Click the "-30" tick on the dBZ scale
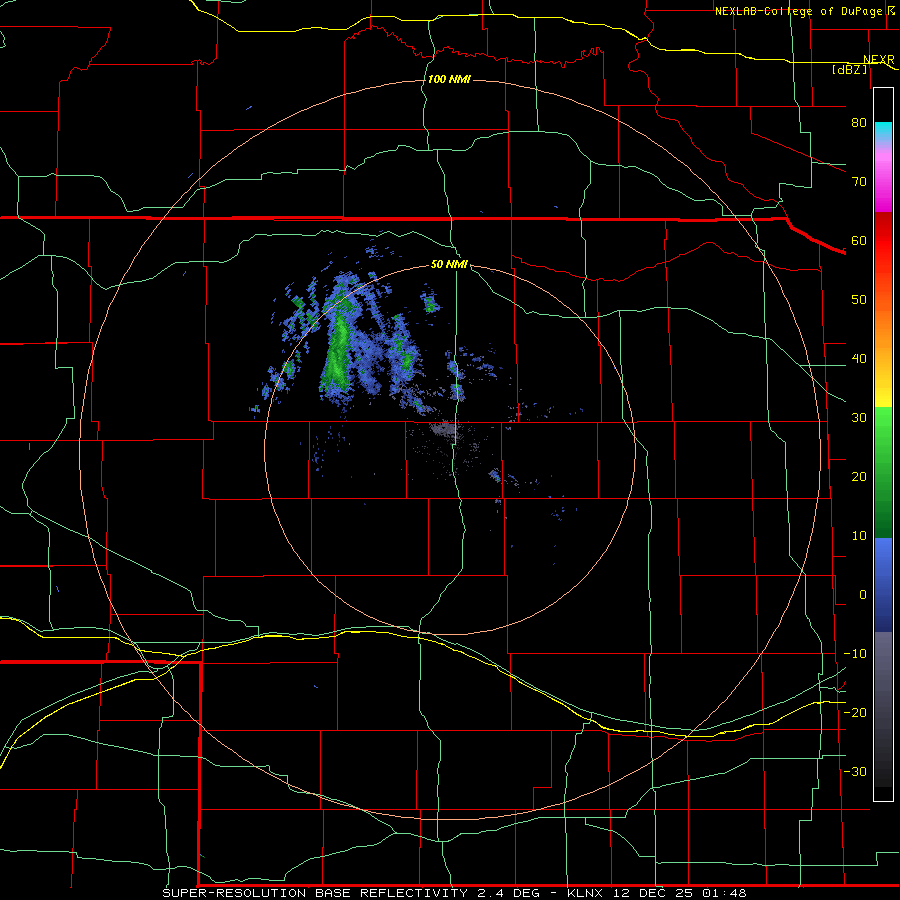This screenshot has height=900, width=900. point(855,771)
